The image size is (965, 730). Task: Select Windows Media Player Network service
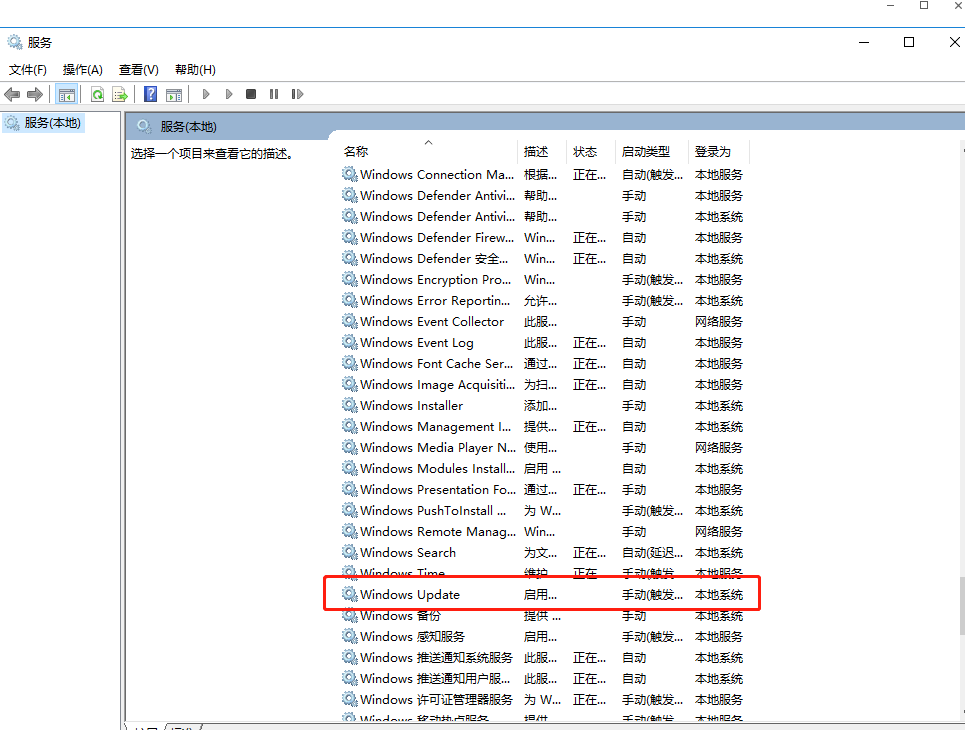click(542, 447)
